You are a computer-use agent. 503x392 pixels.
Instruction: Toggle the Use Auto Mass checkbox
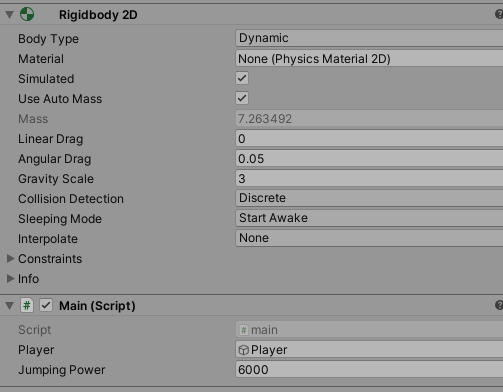(242, 98)
